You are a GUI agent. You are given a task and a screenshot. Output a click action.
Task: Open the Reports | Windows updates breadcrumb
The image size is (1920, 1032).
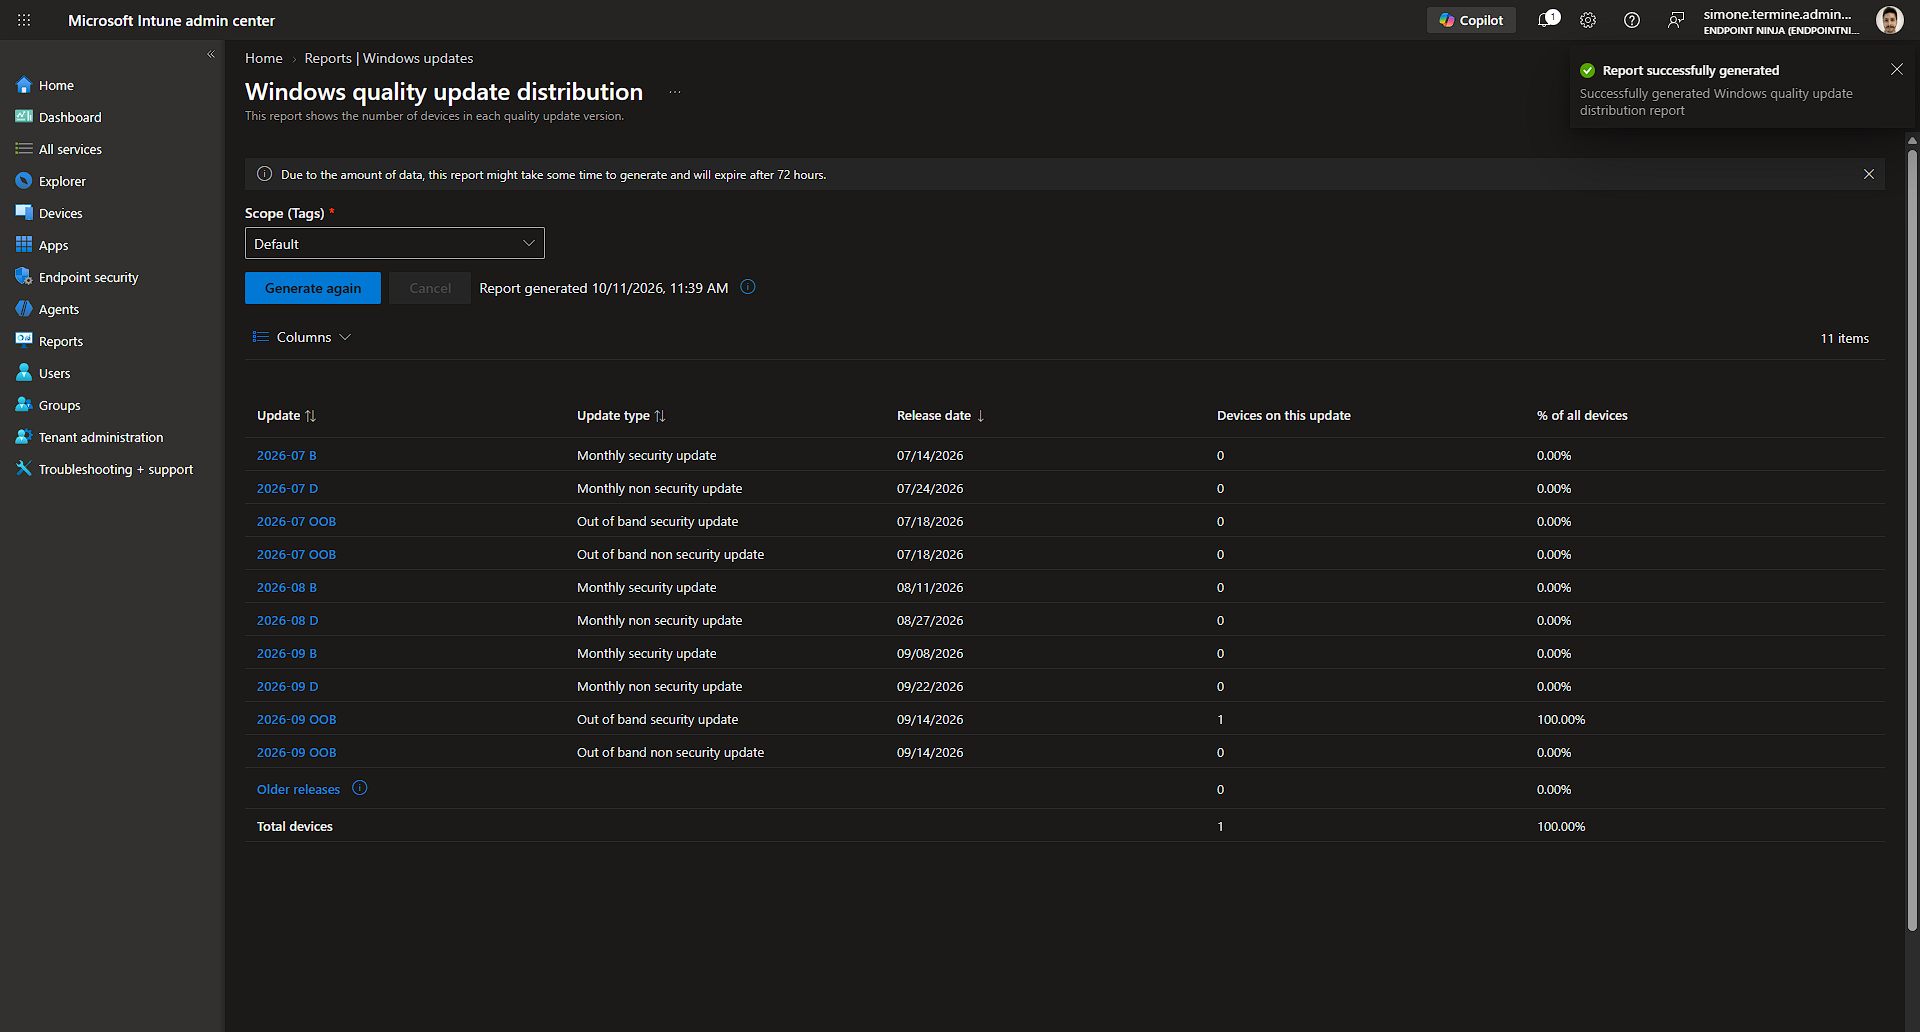(x=389, y=58)
